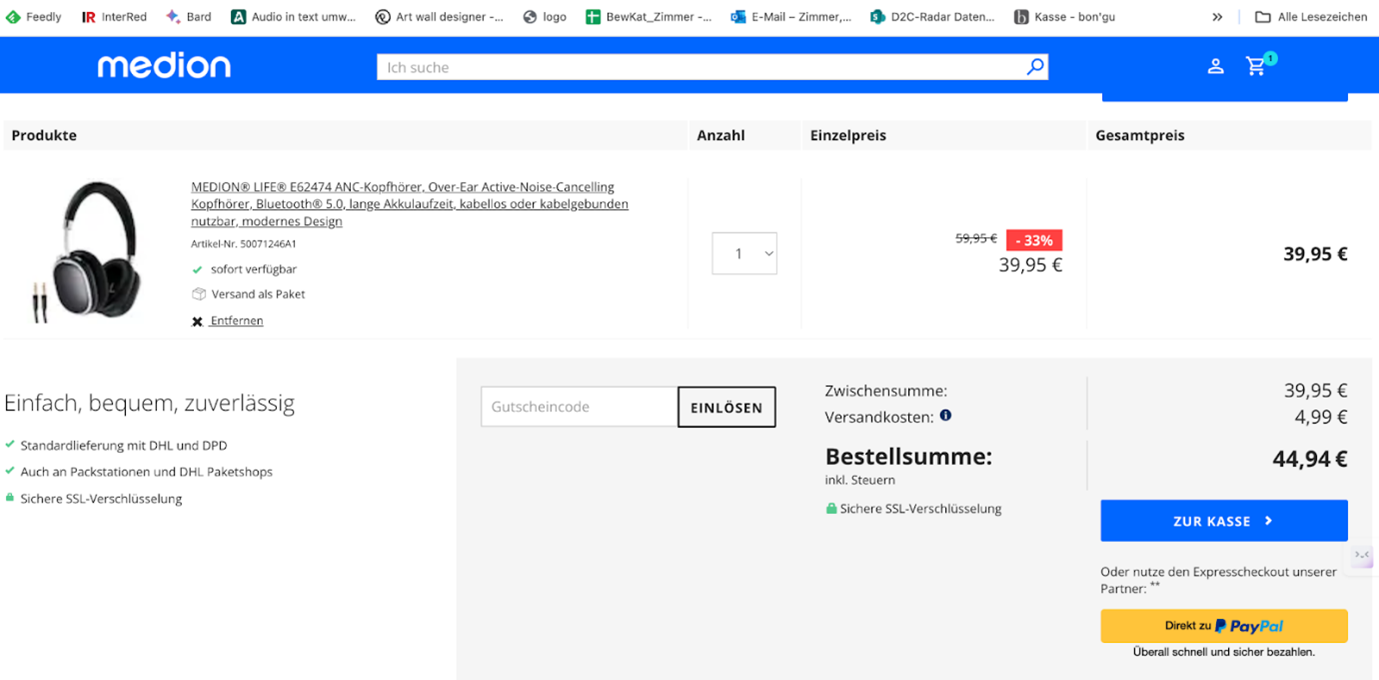1379x680 pixels.
Task: Click the ZUR KASSE button
Action: tap(1224, 521)
